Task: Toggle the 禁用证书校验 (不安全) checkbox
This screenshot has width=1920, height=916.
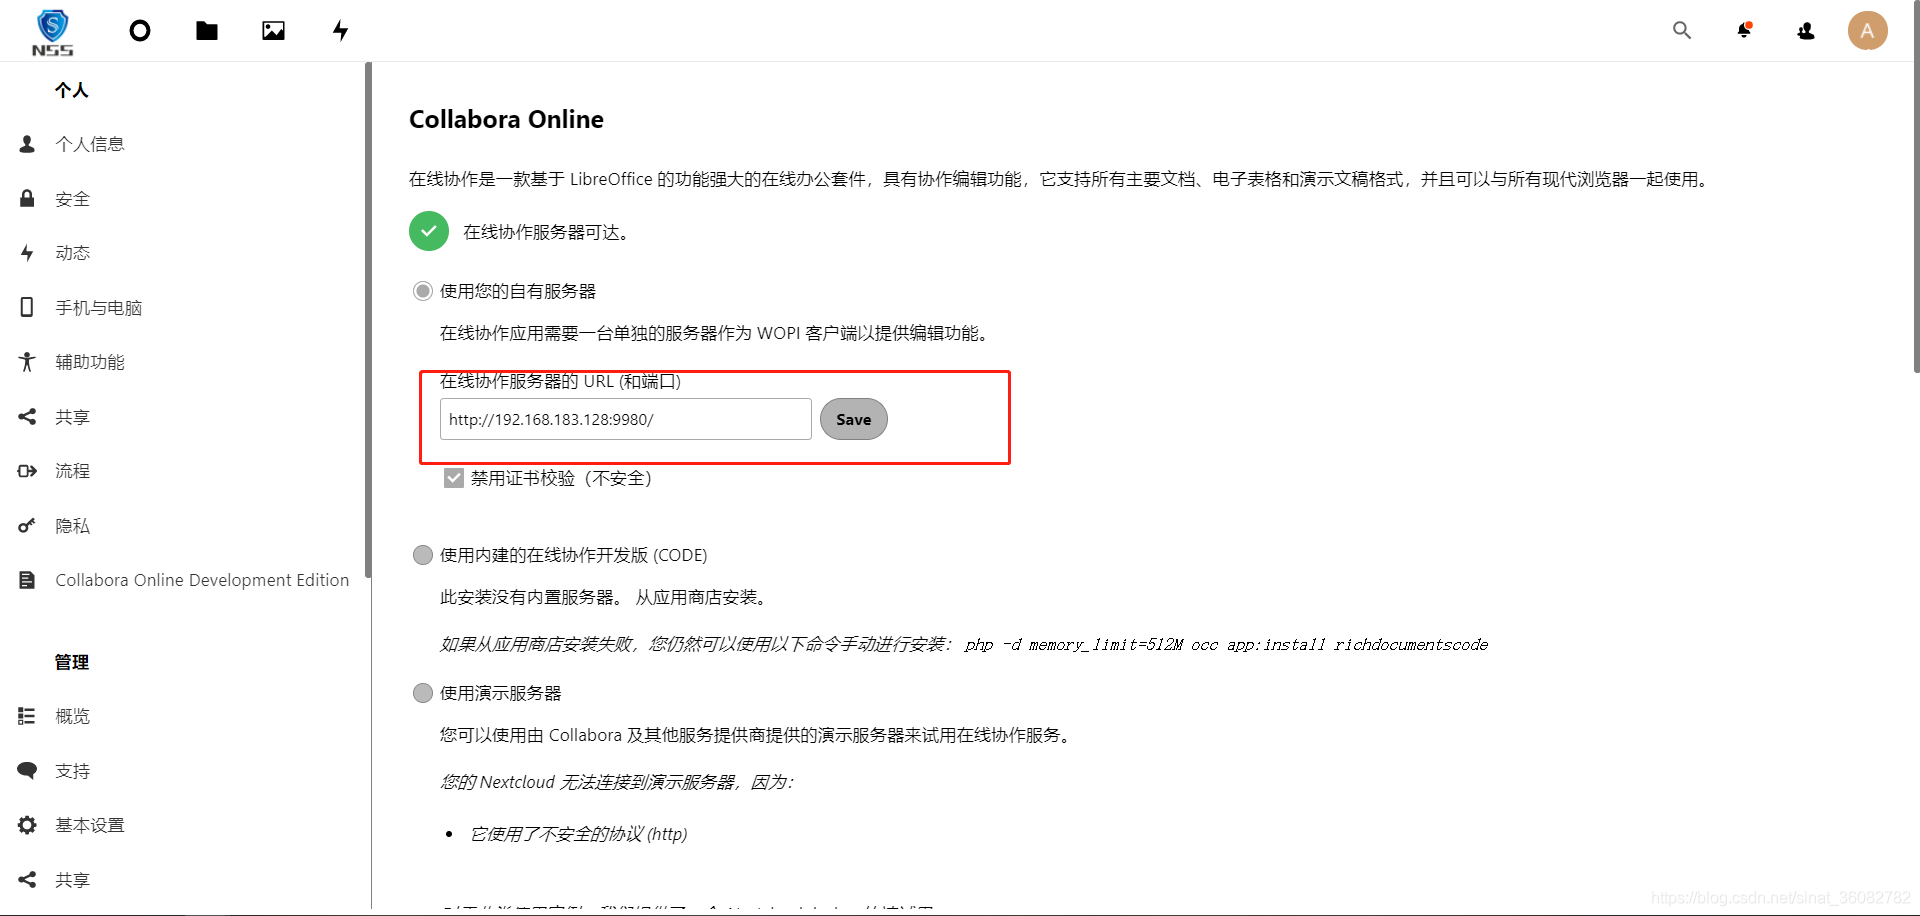Action: (x=454, y=478)
